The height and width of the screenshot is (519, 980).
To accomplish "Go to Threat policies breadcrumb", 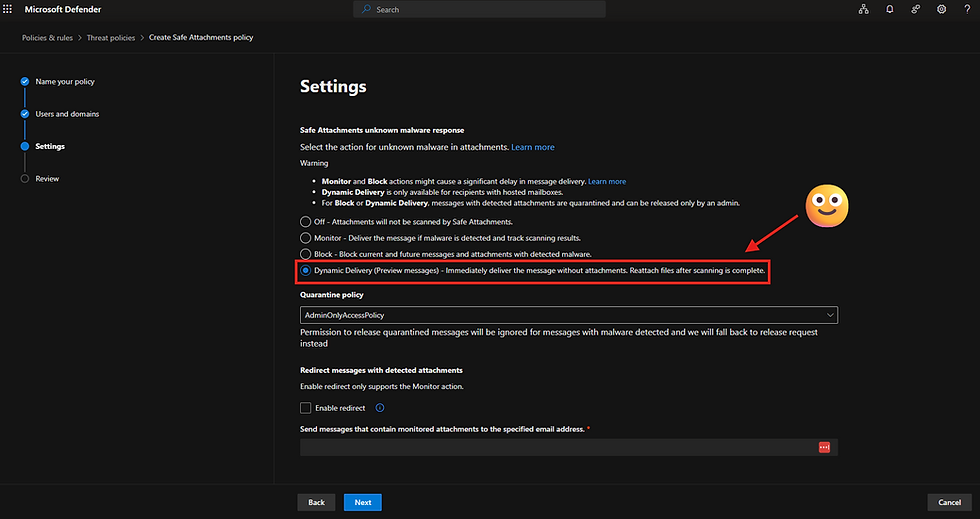I will (111, 38).
